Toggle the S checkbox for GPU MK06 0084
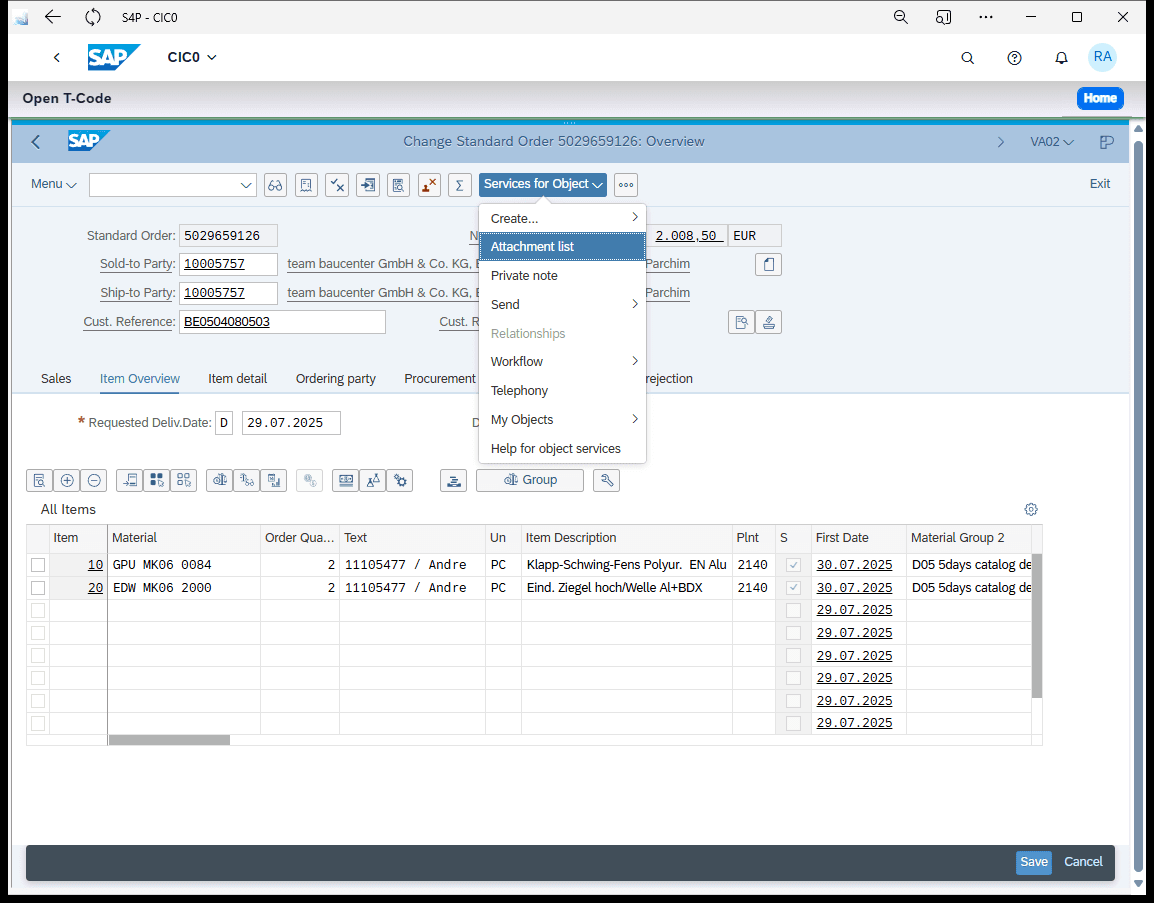 793,565
